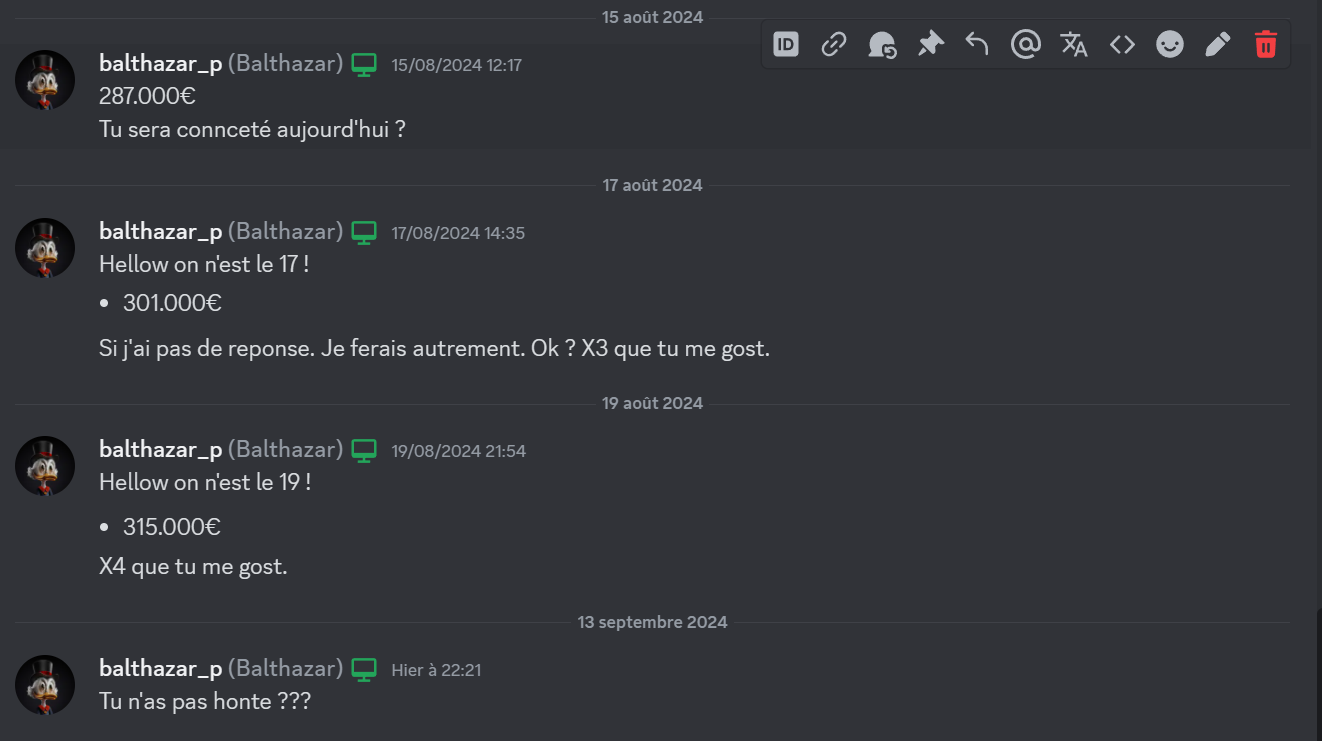1322x741 pixels.
Task: Copy message ID from hover toolbar
Action: (x=786, y=44)
